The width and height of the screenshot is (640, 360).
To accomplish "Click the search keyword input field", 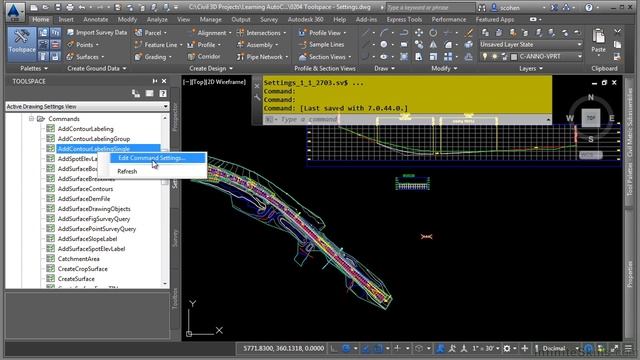I will click(430, 8).
